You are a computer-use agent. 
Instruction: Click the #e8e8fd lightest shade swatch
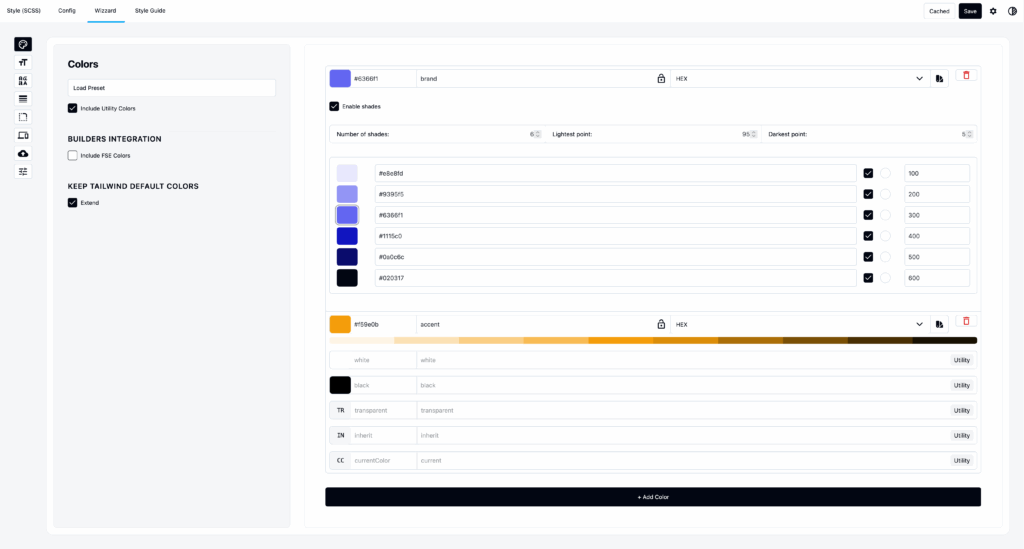coord(347,173)
